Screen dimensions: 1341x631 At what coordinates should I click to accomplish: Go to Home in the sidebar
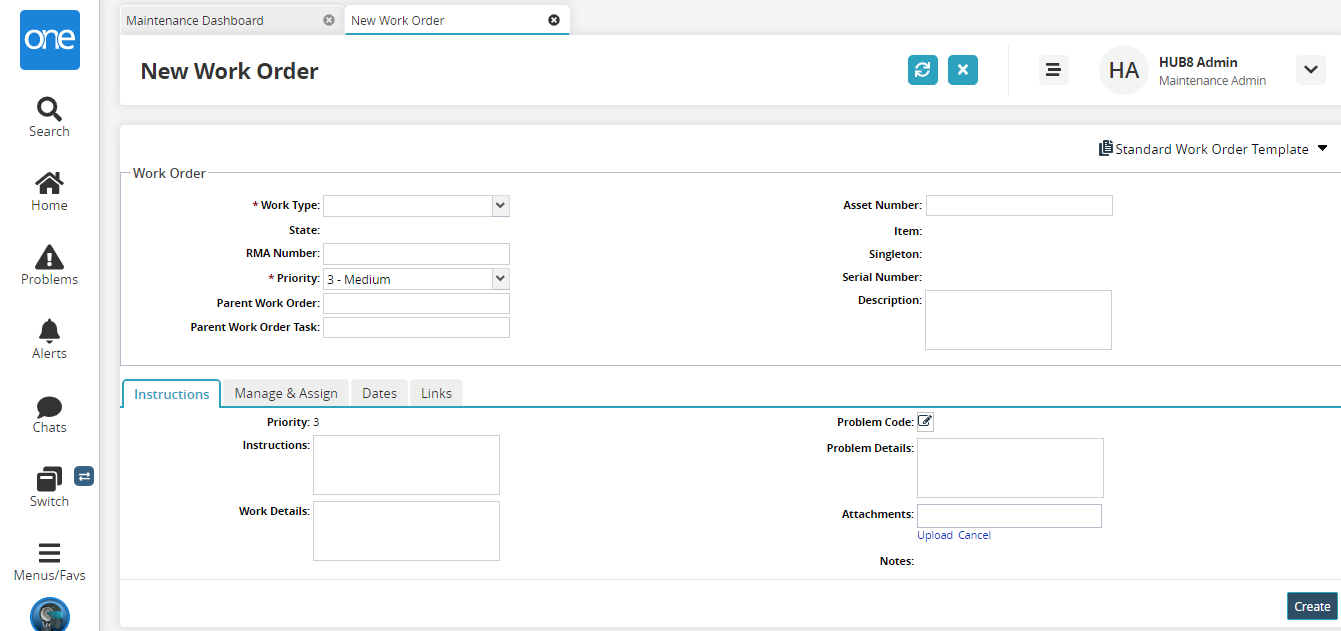[49, 183]
